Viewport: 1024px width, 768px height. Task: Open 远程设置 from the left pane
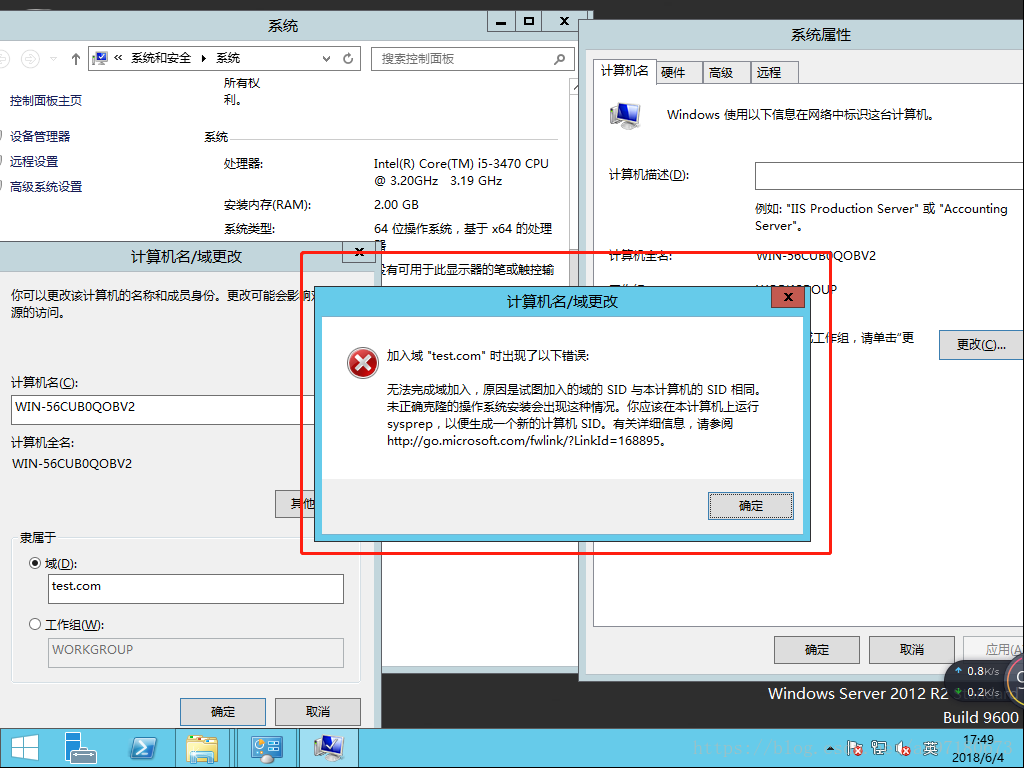point(34,161)
